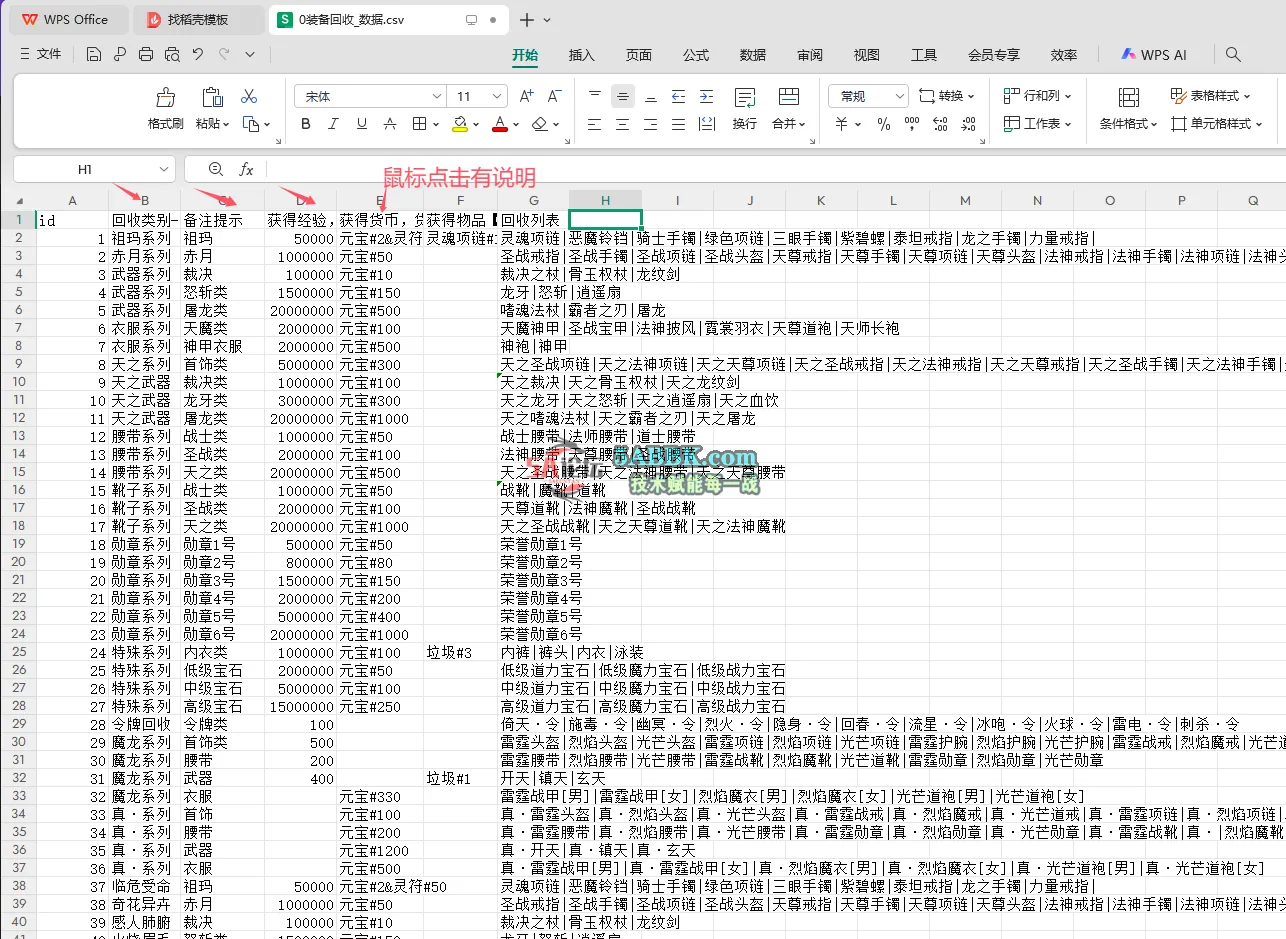Open Print Preview from quick access toolbar

coord(172,55)
